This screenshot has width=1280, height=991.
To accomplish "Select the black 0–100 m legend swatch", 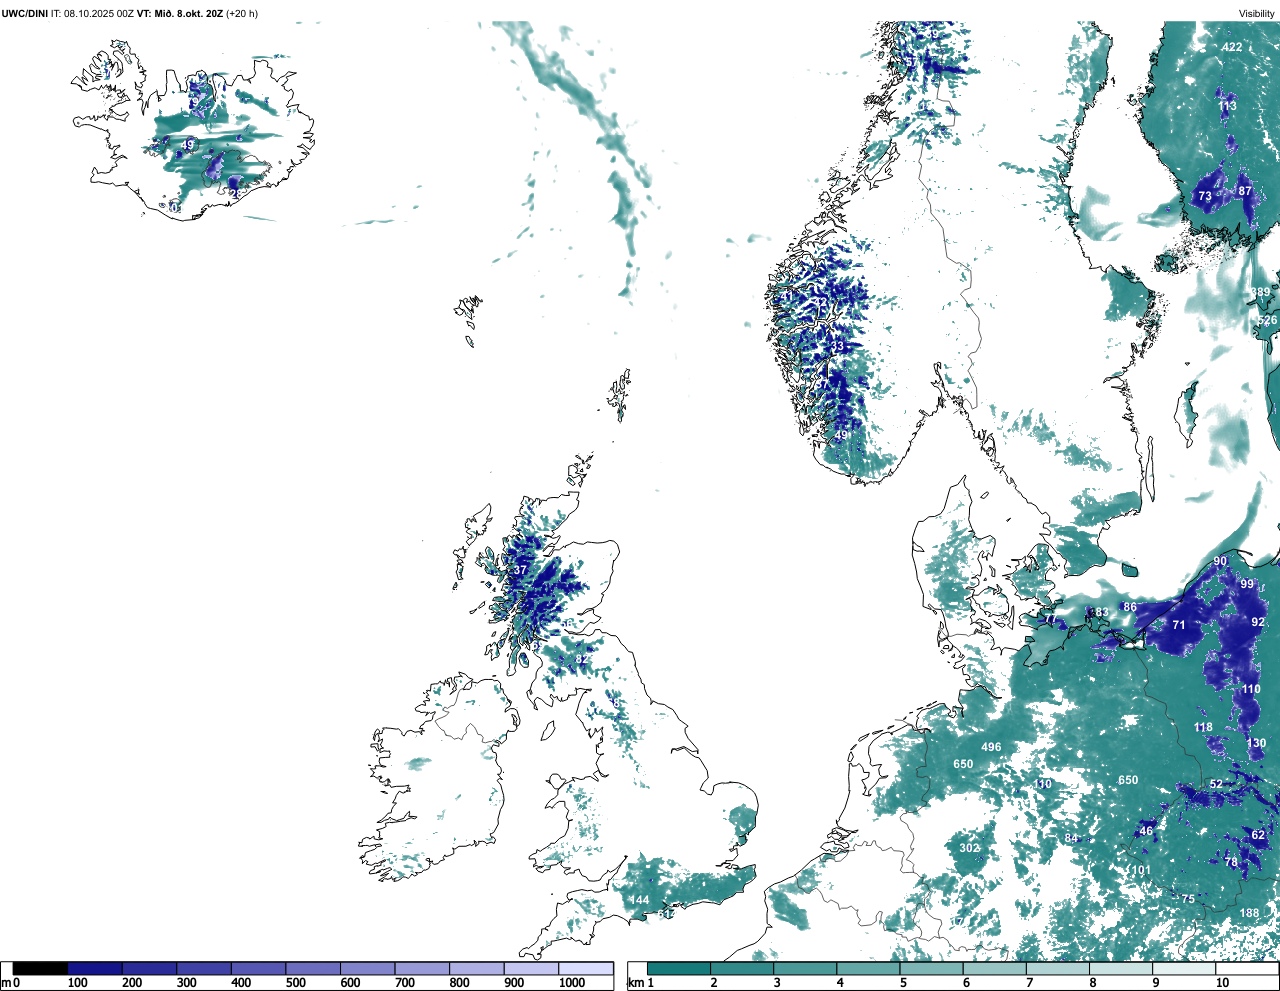I will point(41,968).
